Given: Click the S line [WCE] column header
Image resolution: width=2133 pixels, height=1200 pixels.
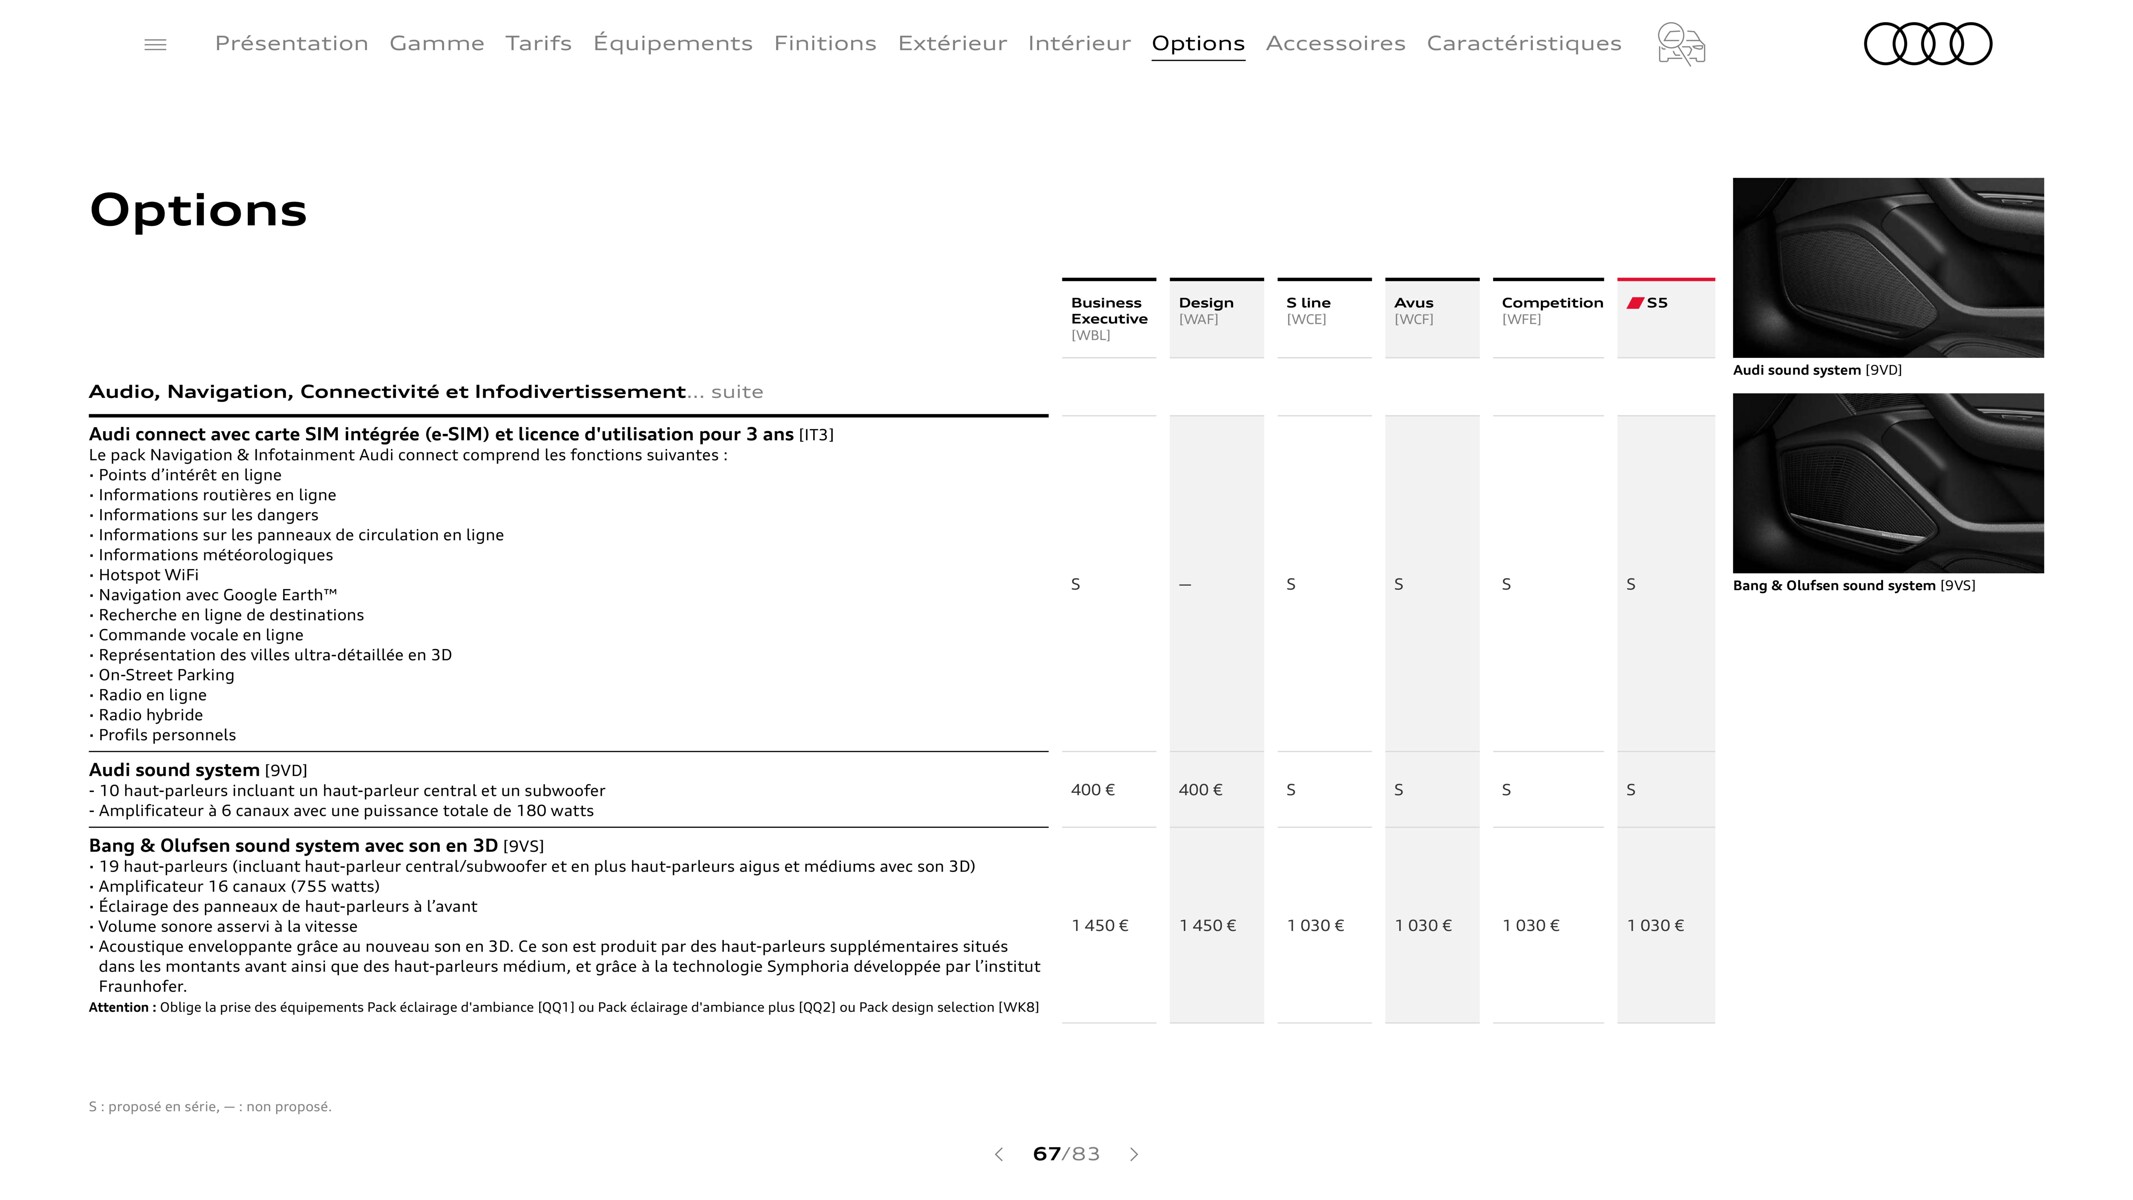Looking at the screenshot, I should click(x=1324, y=318).
